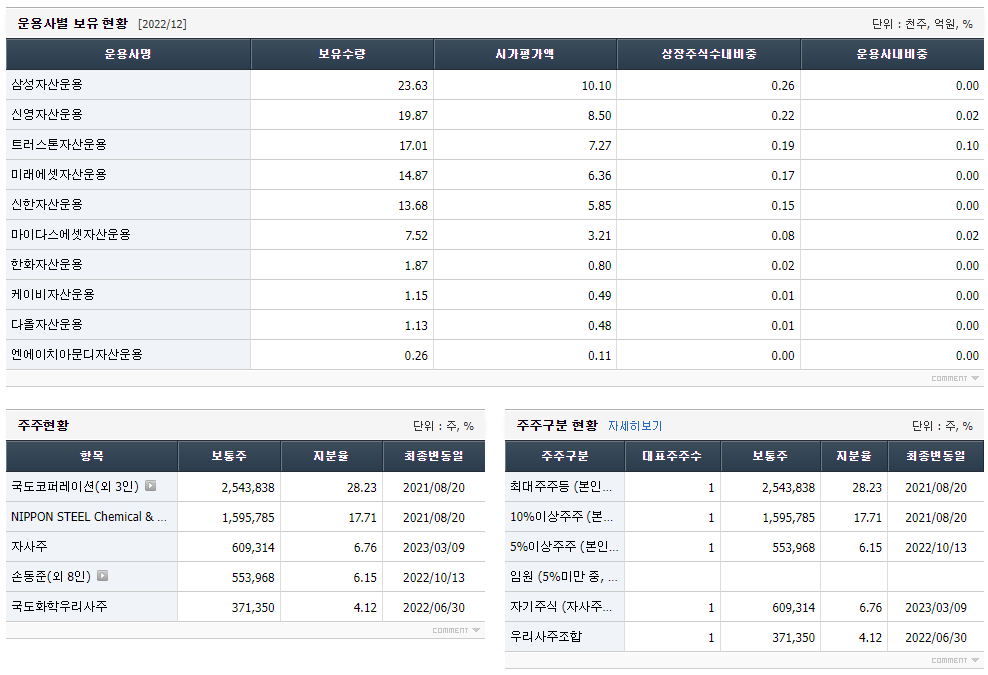
Task: Select the 신한자산운용 row name
Action: click(47, 205)
